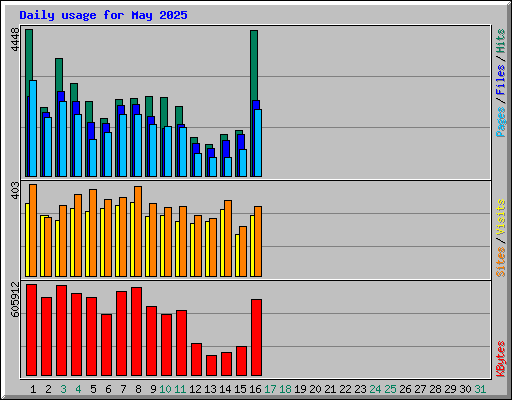
Task: Click the blue 'Files' legend label
Action: 501,80
